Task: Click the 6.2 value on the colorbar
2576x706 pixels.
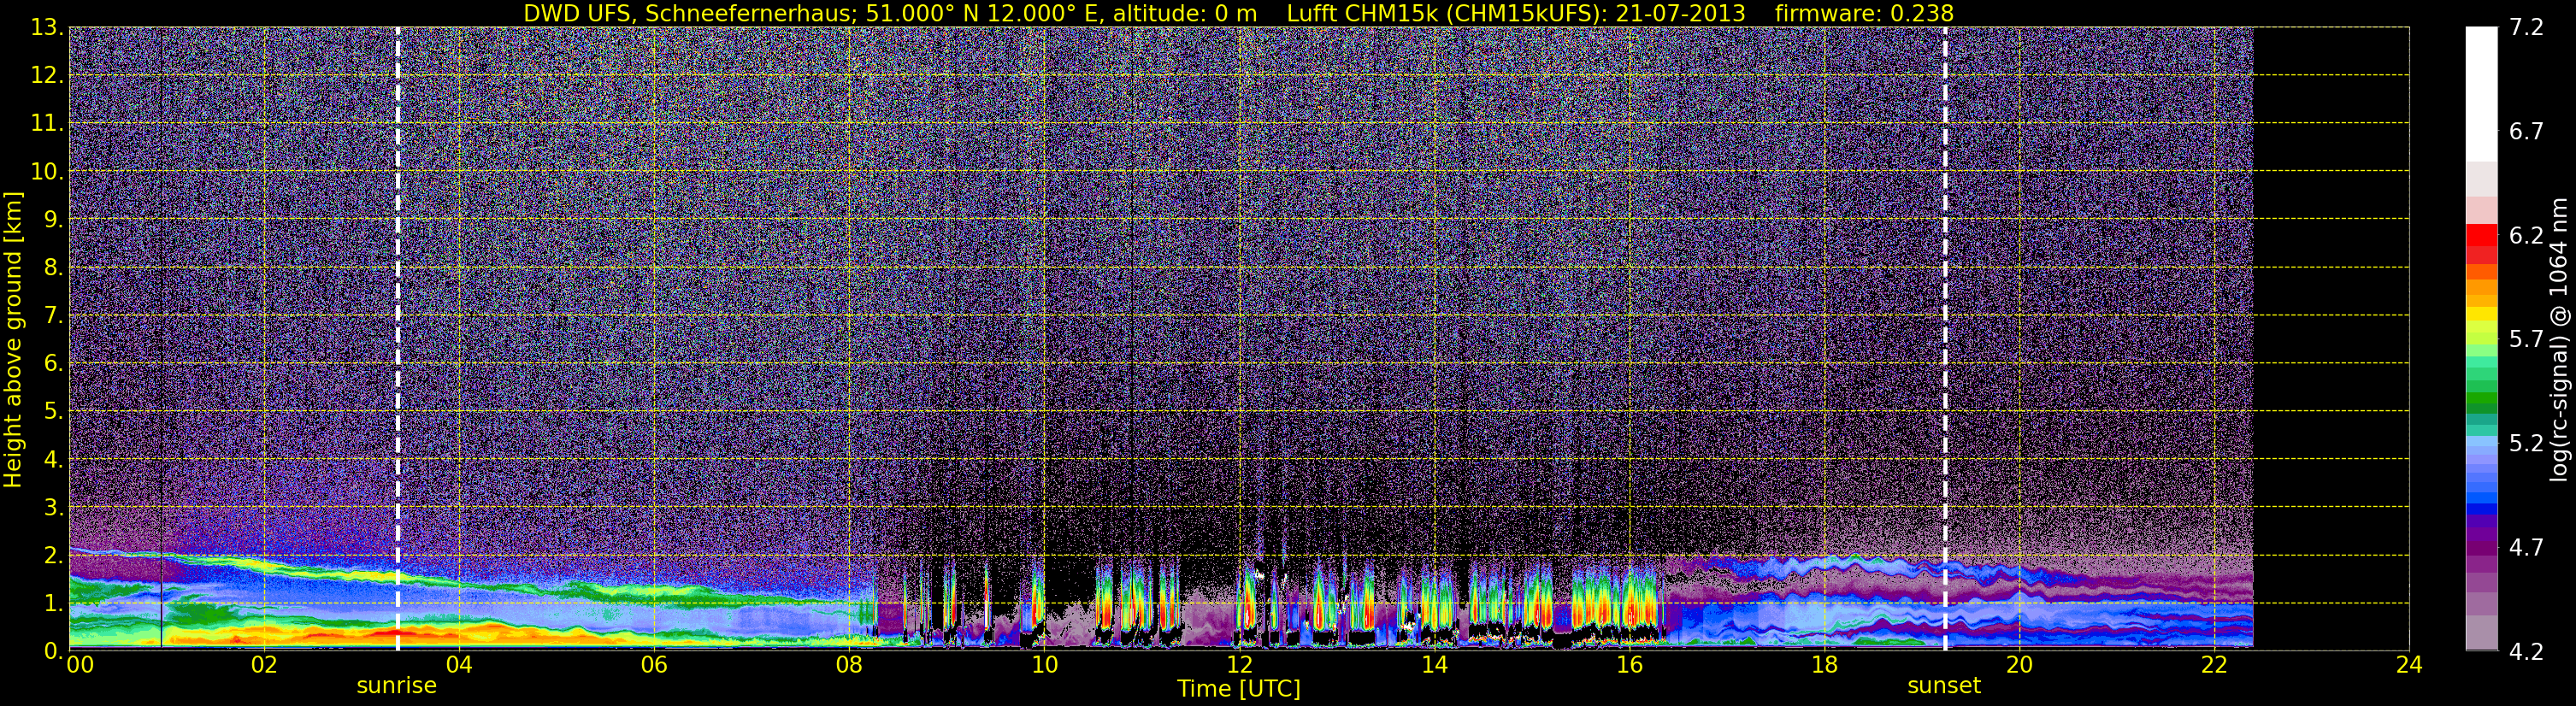Action: [x=2526, y=236]
